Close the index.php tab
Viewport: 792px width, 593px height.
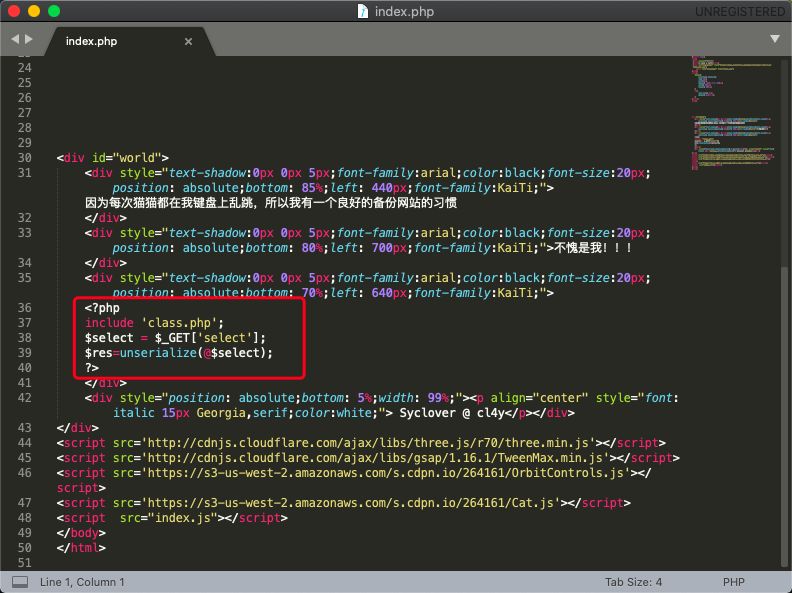tap(188, 41)
